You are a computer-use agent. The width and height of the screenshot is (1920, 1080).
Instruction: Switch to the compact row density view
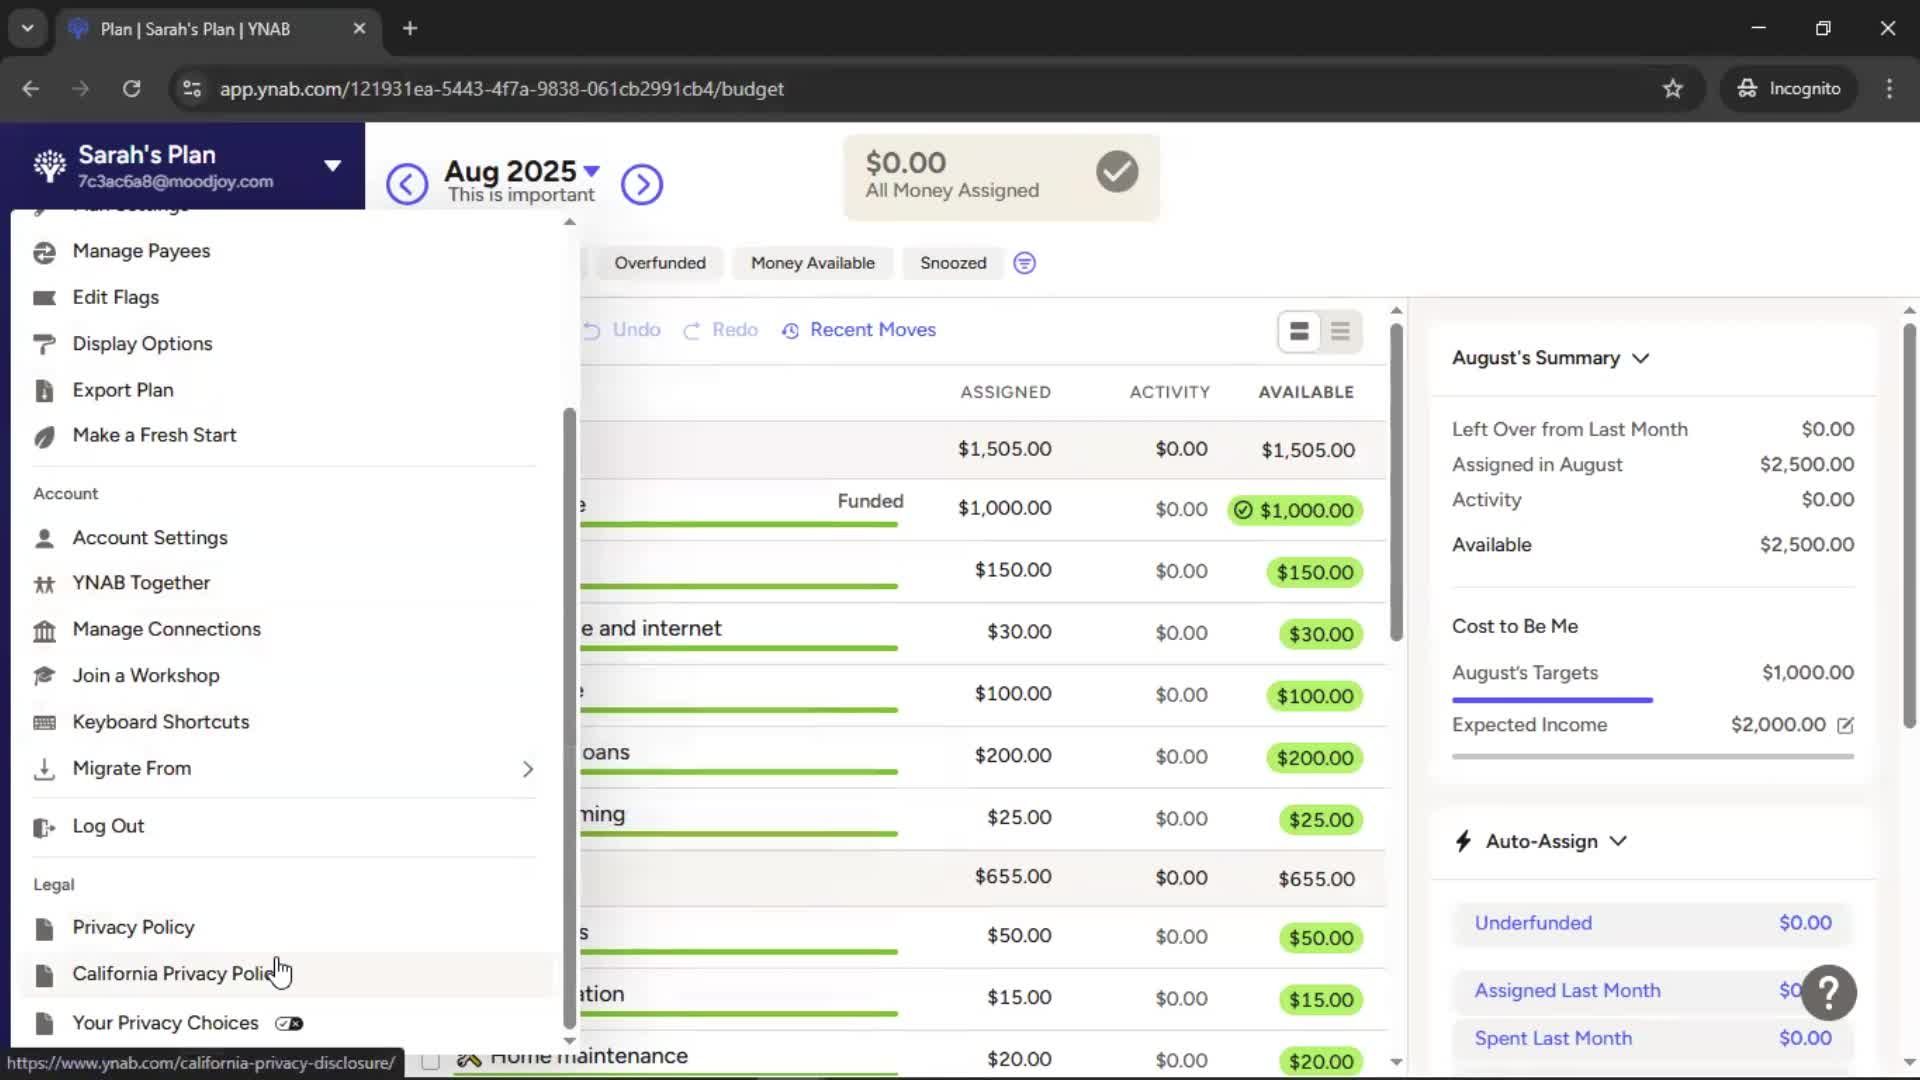pos(1340,331)
